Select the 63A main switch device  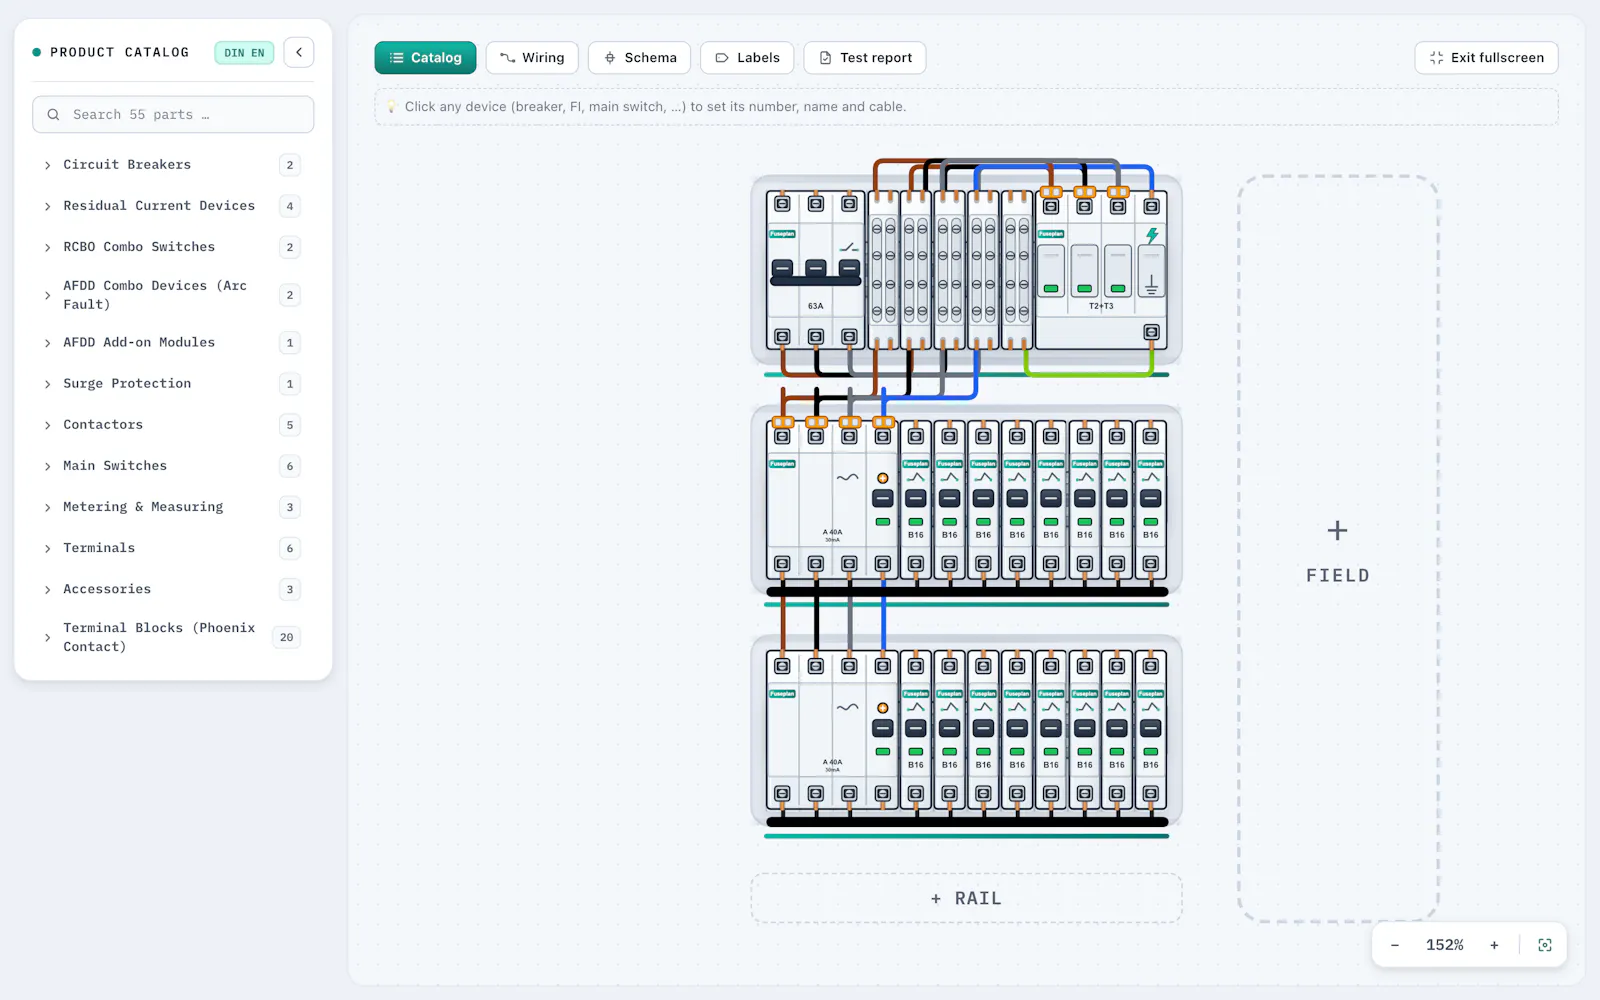click(x=815, y=270)
